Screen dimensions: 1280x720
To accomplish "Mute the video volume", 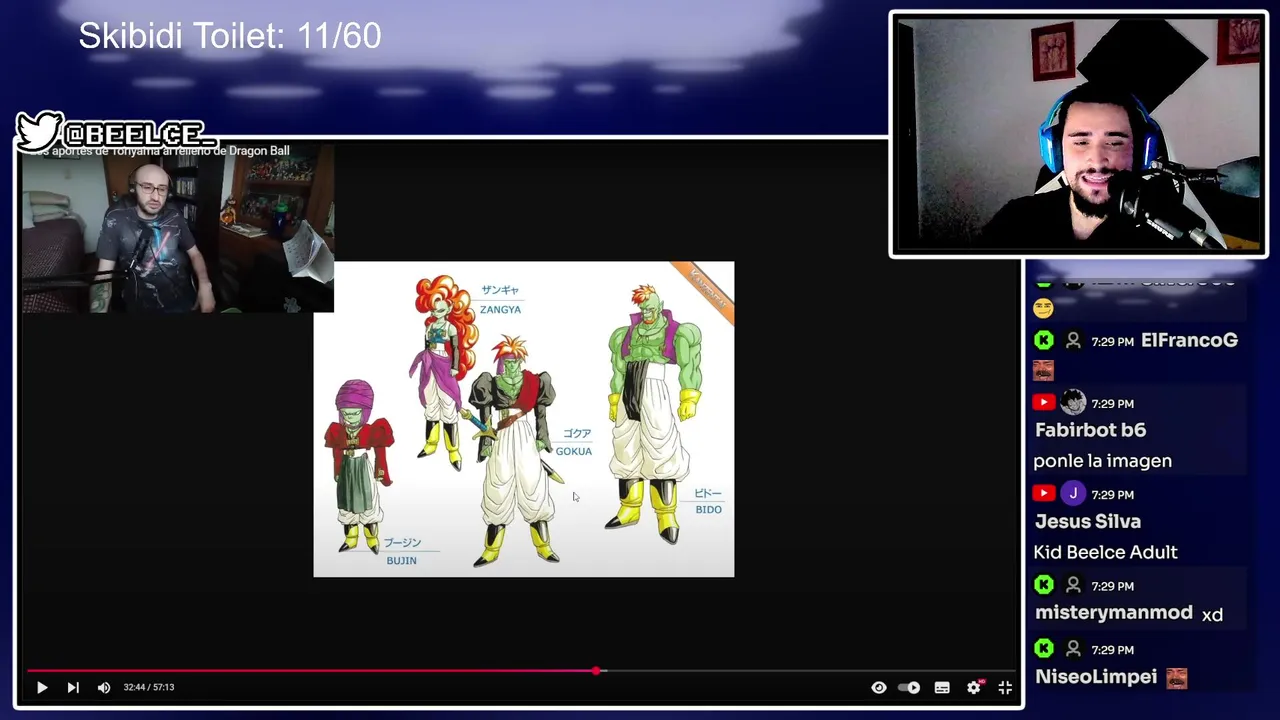I will 104,687.
